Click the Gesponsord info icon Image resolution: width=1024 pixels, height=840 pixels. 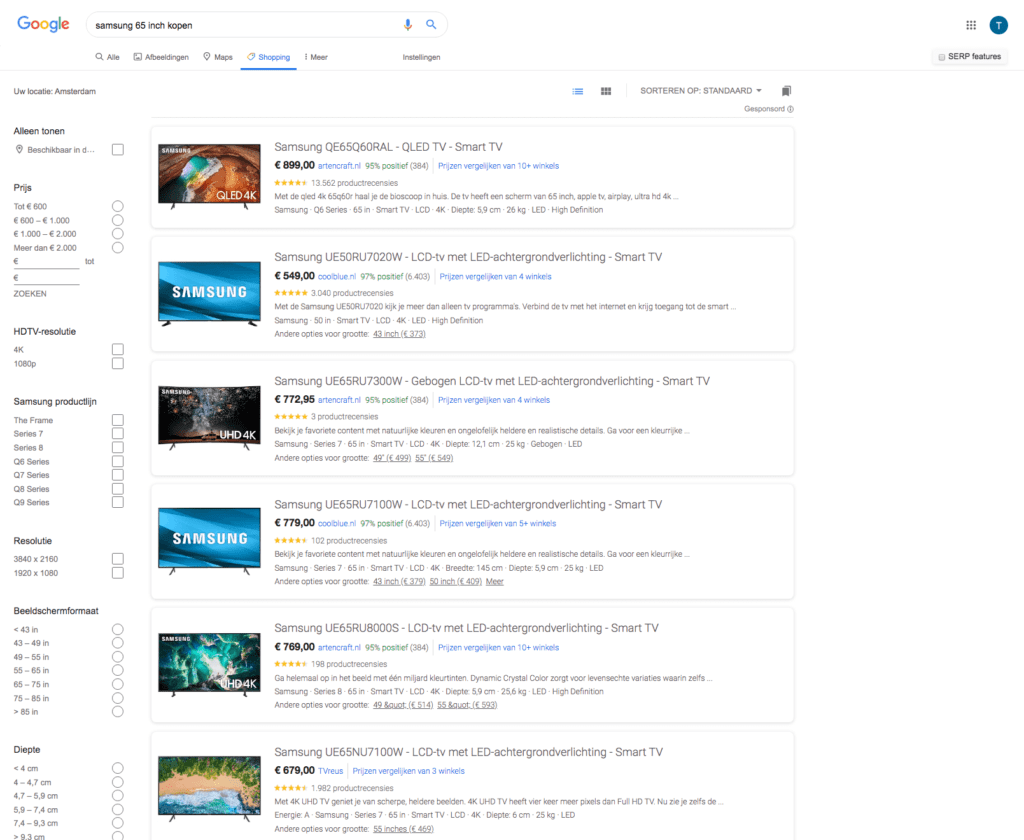pos(790,109)
